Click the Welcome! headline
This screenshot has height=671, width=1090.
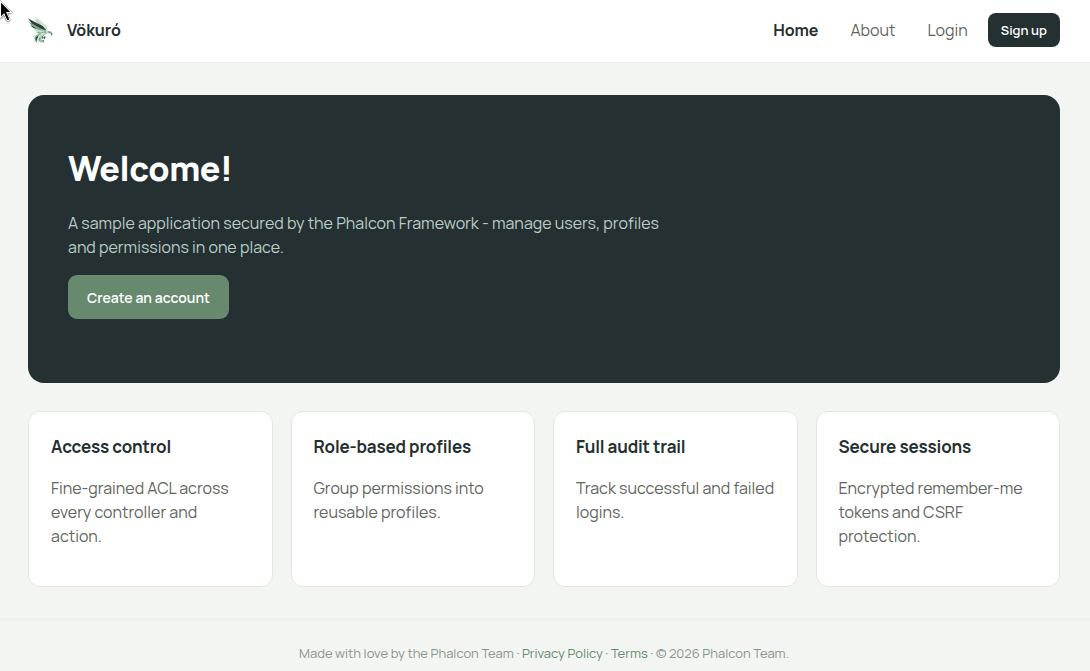coord(149,169)
